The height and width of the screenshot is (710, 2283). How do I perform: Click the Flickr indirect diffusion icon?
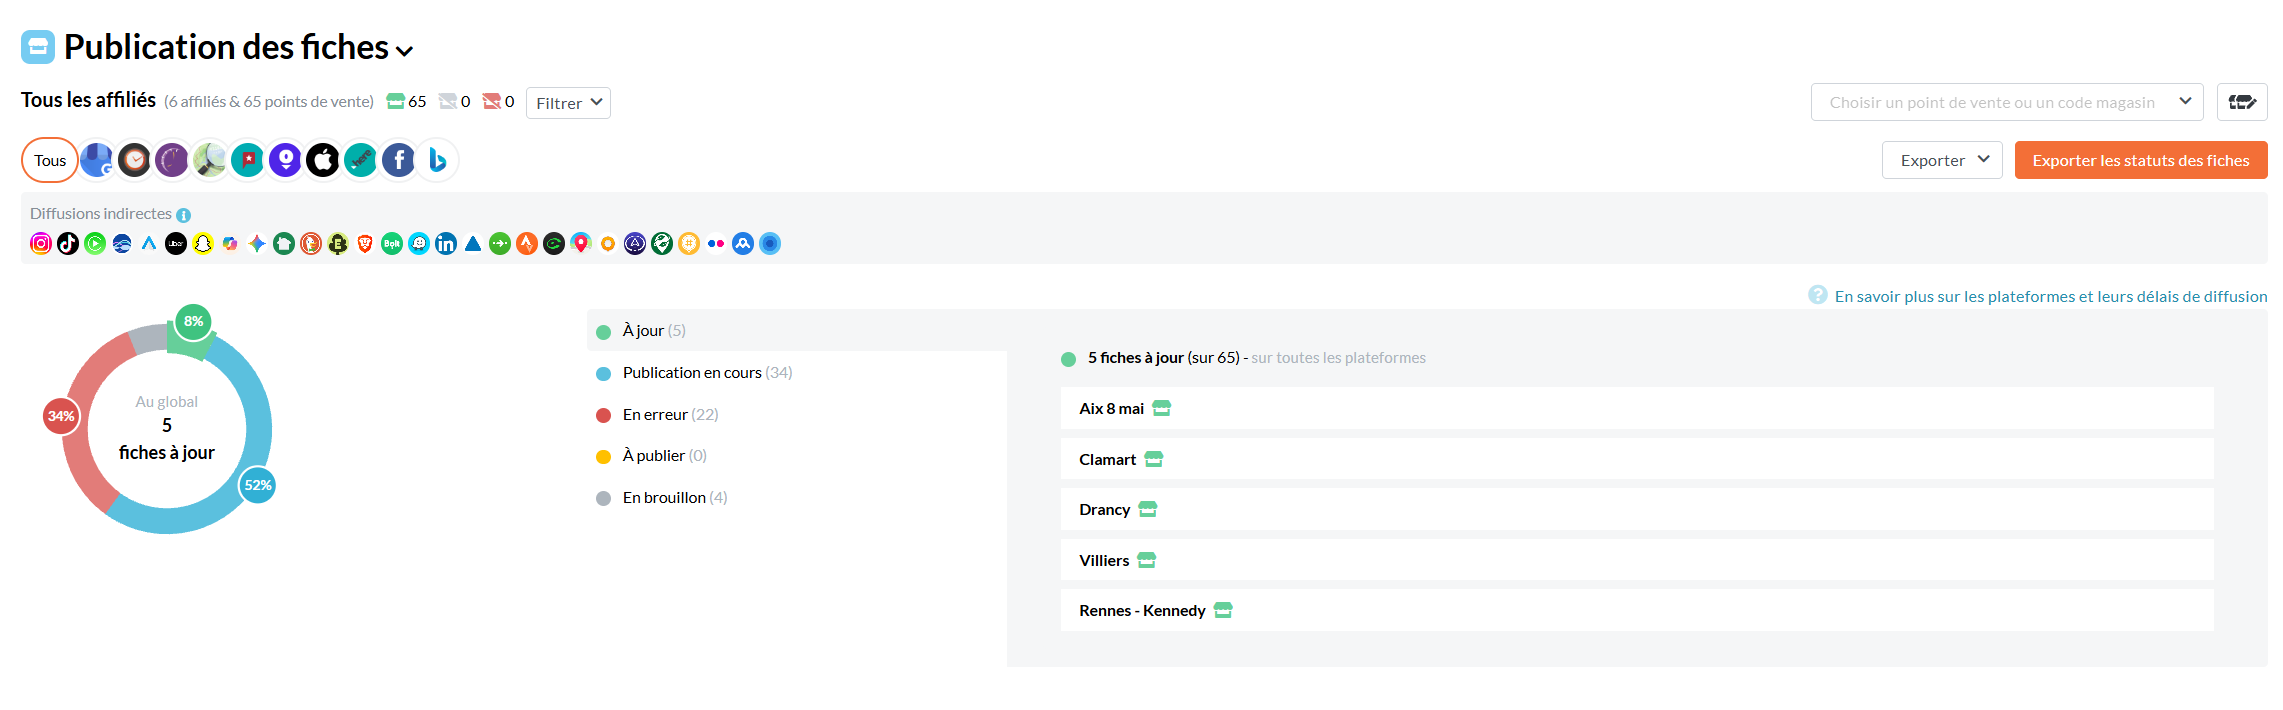(x=716, y=243)
